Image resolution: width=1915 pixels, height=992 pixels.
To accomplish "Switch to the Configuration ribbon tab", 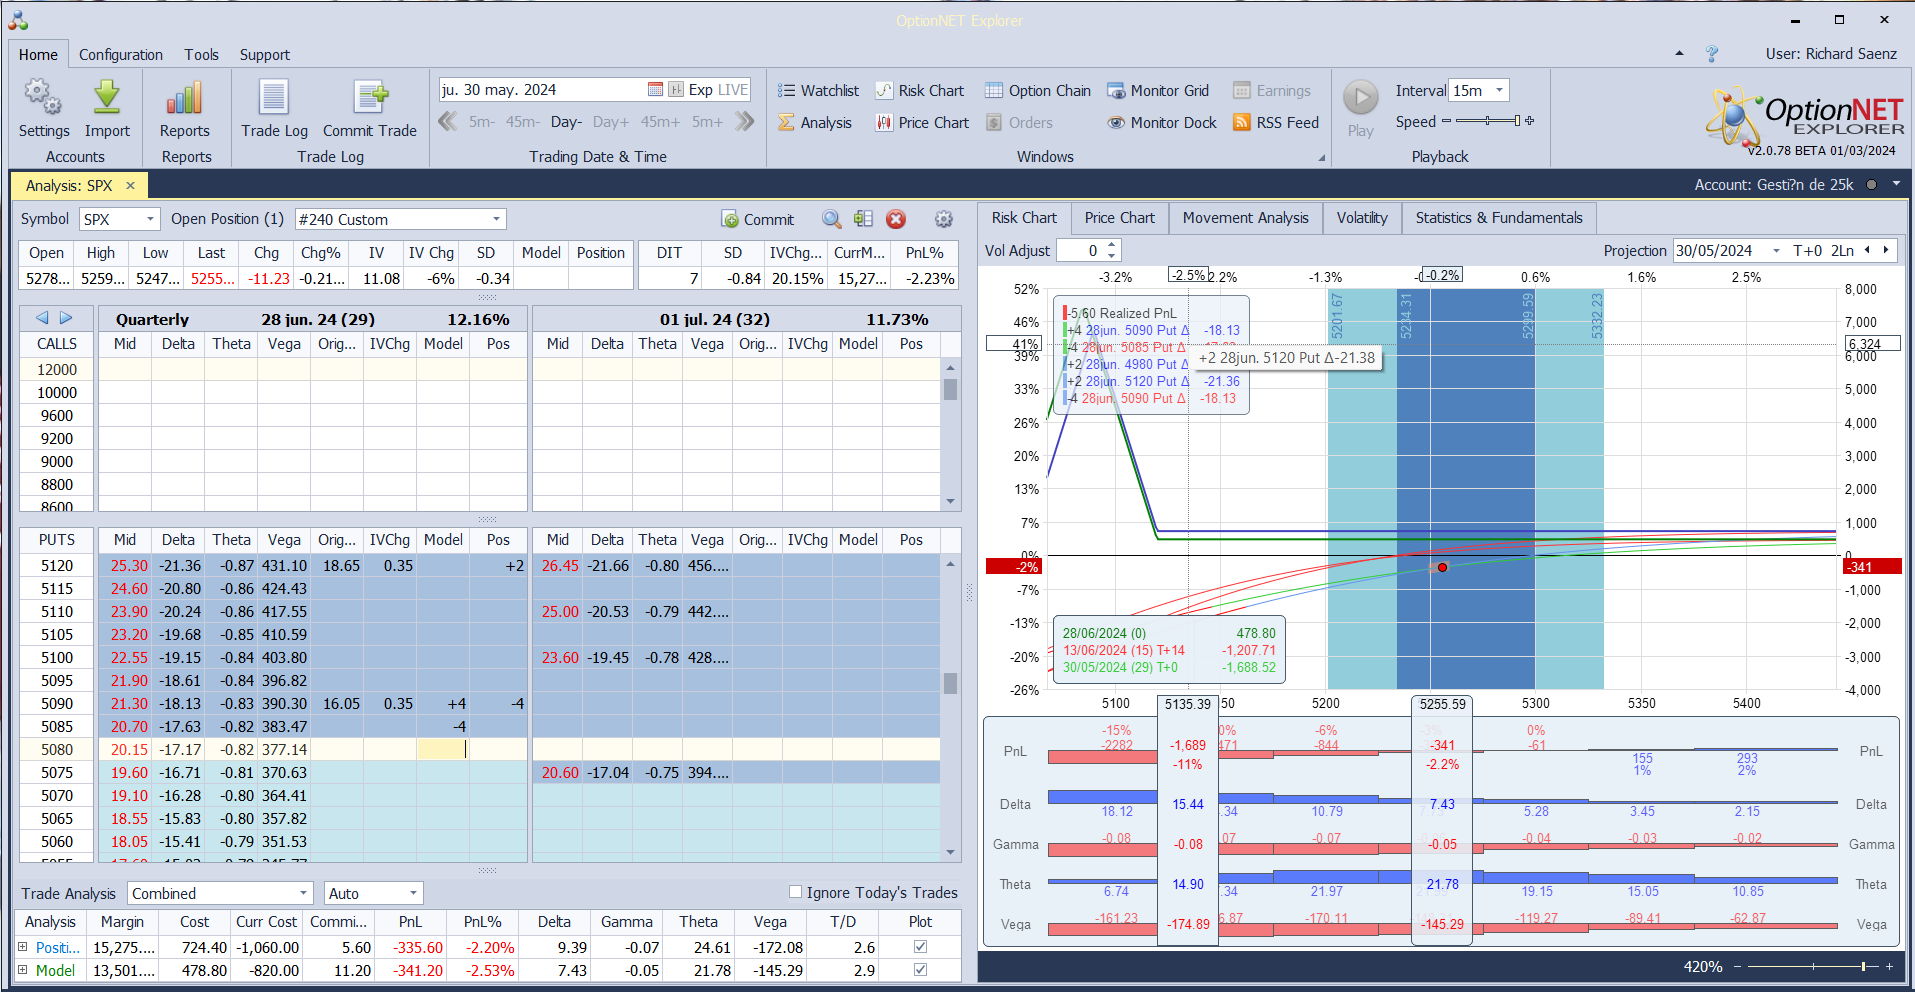I will [x=121, y=55].
